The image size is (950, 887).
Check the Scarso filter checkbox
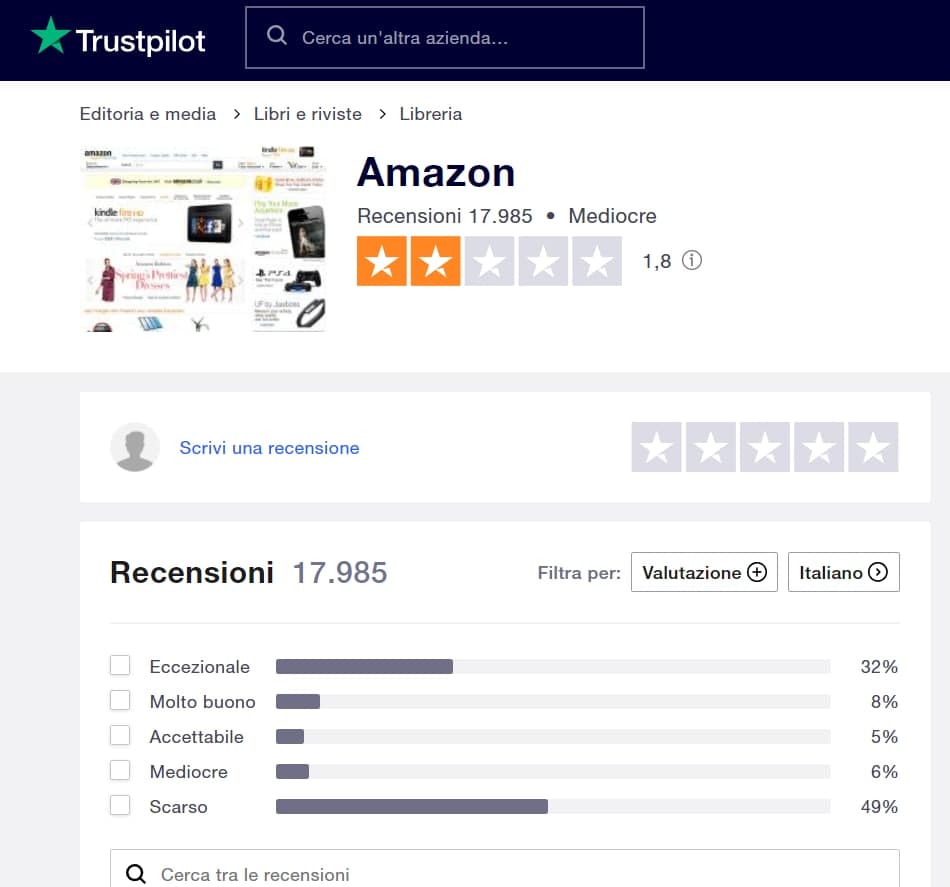[x=120, y=806]
